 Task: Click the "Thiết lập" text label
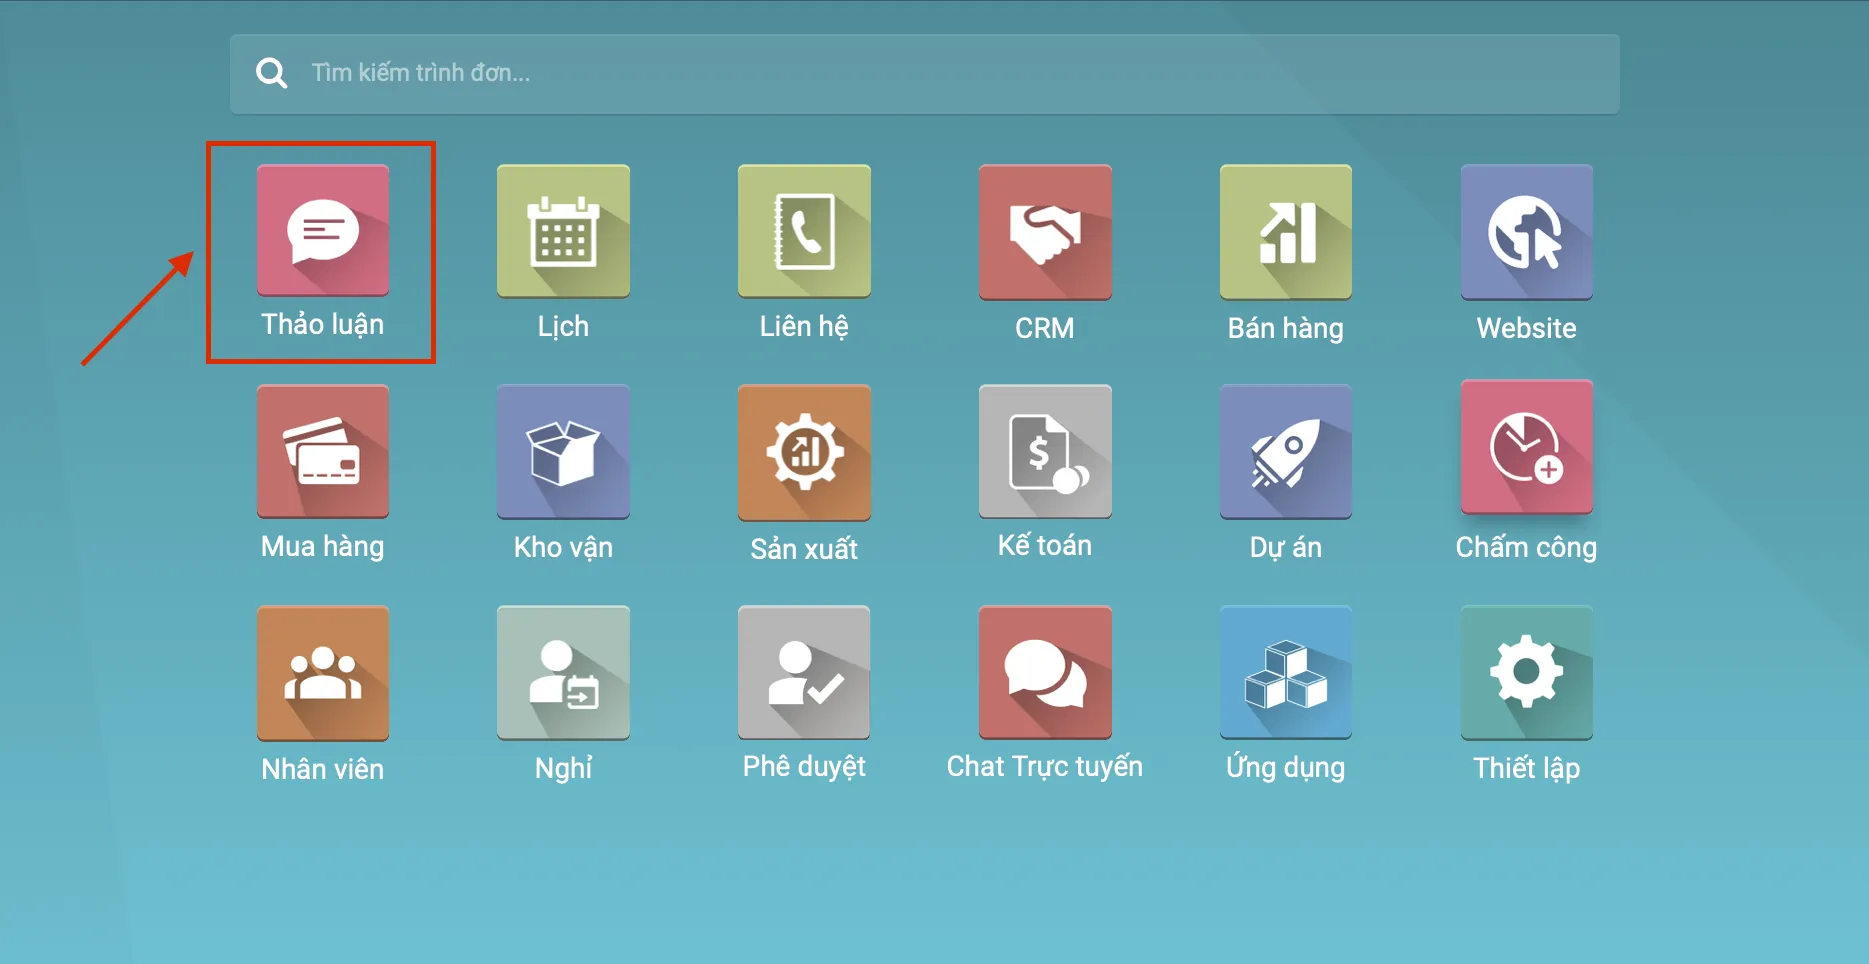point(1526,768)
